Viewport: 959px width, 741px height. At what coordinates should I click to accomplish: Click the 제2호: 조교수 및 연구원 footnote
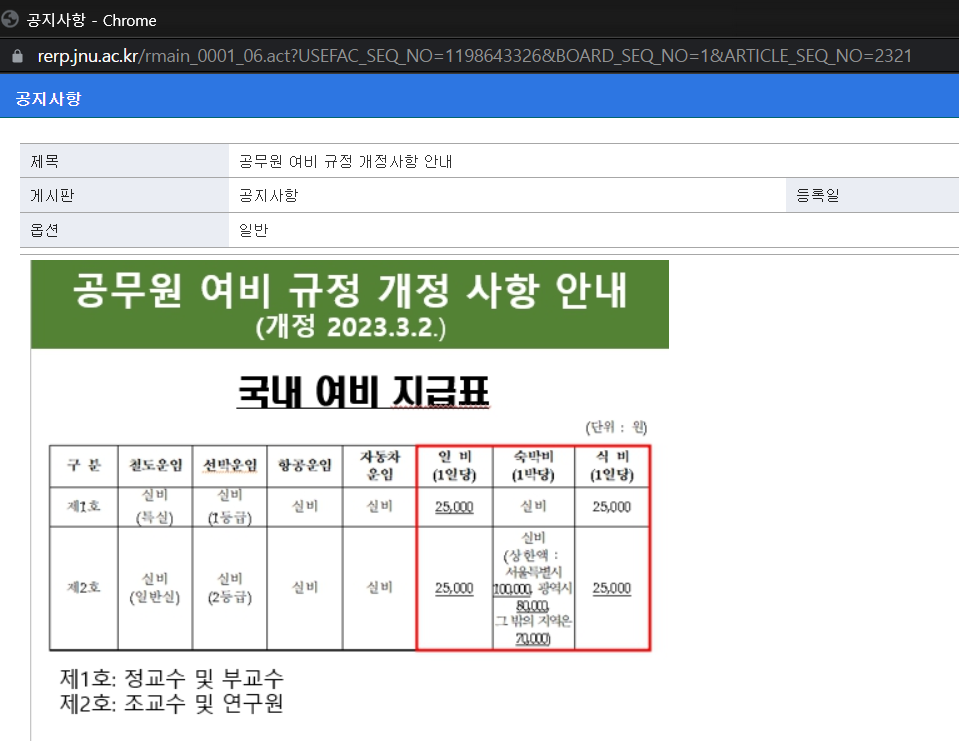pos(171,704)
